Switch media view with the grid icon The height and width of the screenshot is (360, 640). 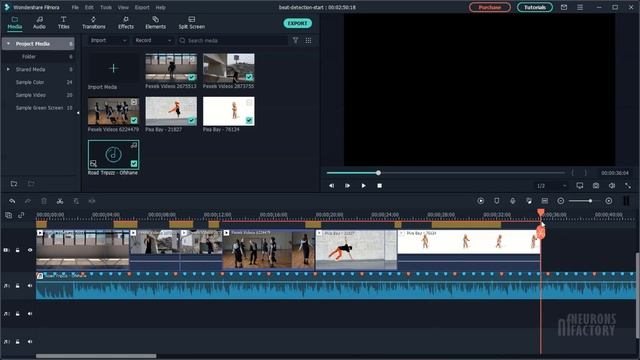point(309,40)
